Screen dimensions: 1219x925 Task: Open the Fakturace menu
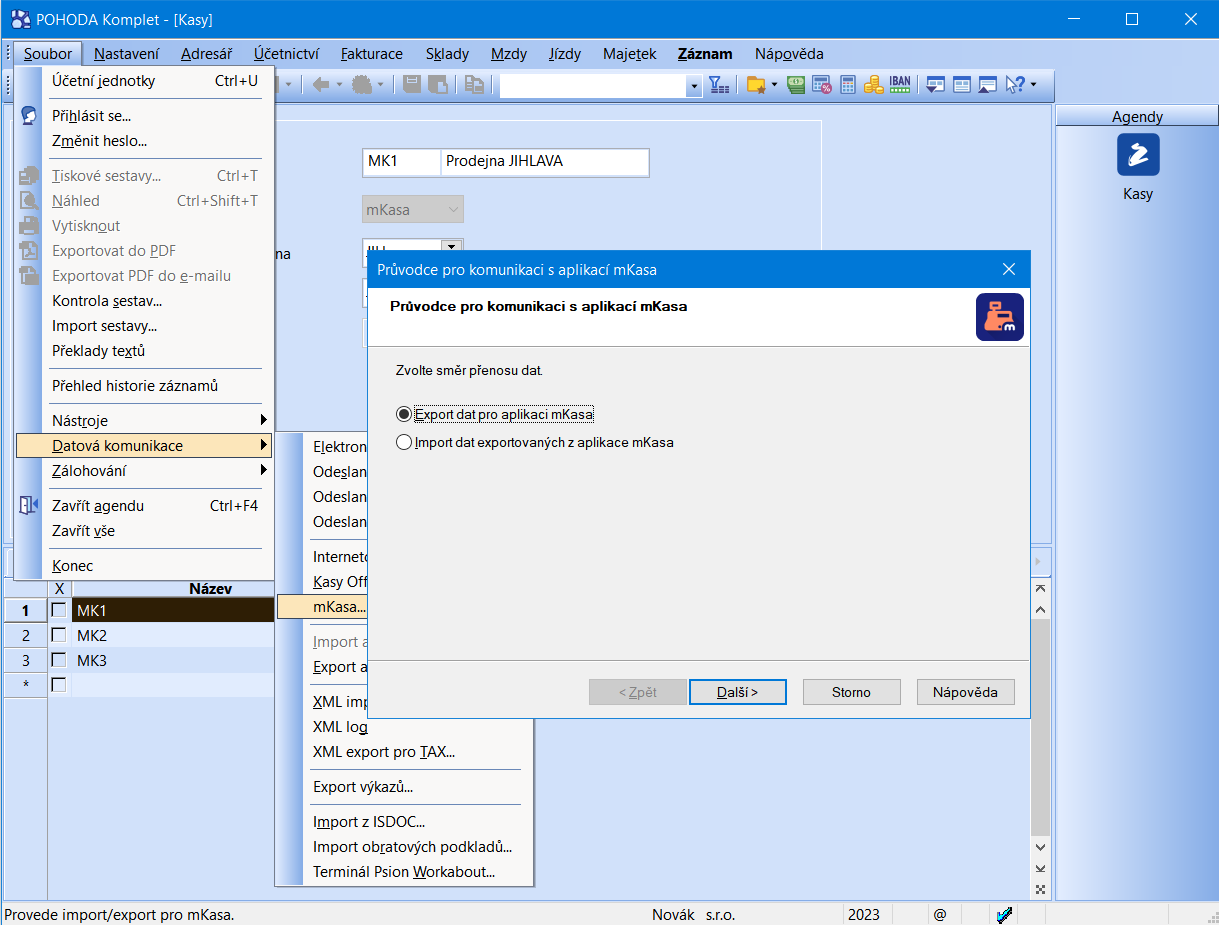(x=372, y=54)
